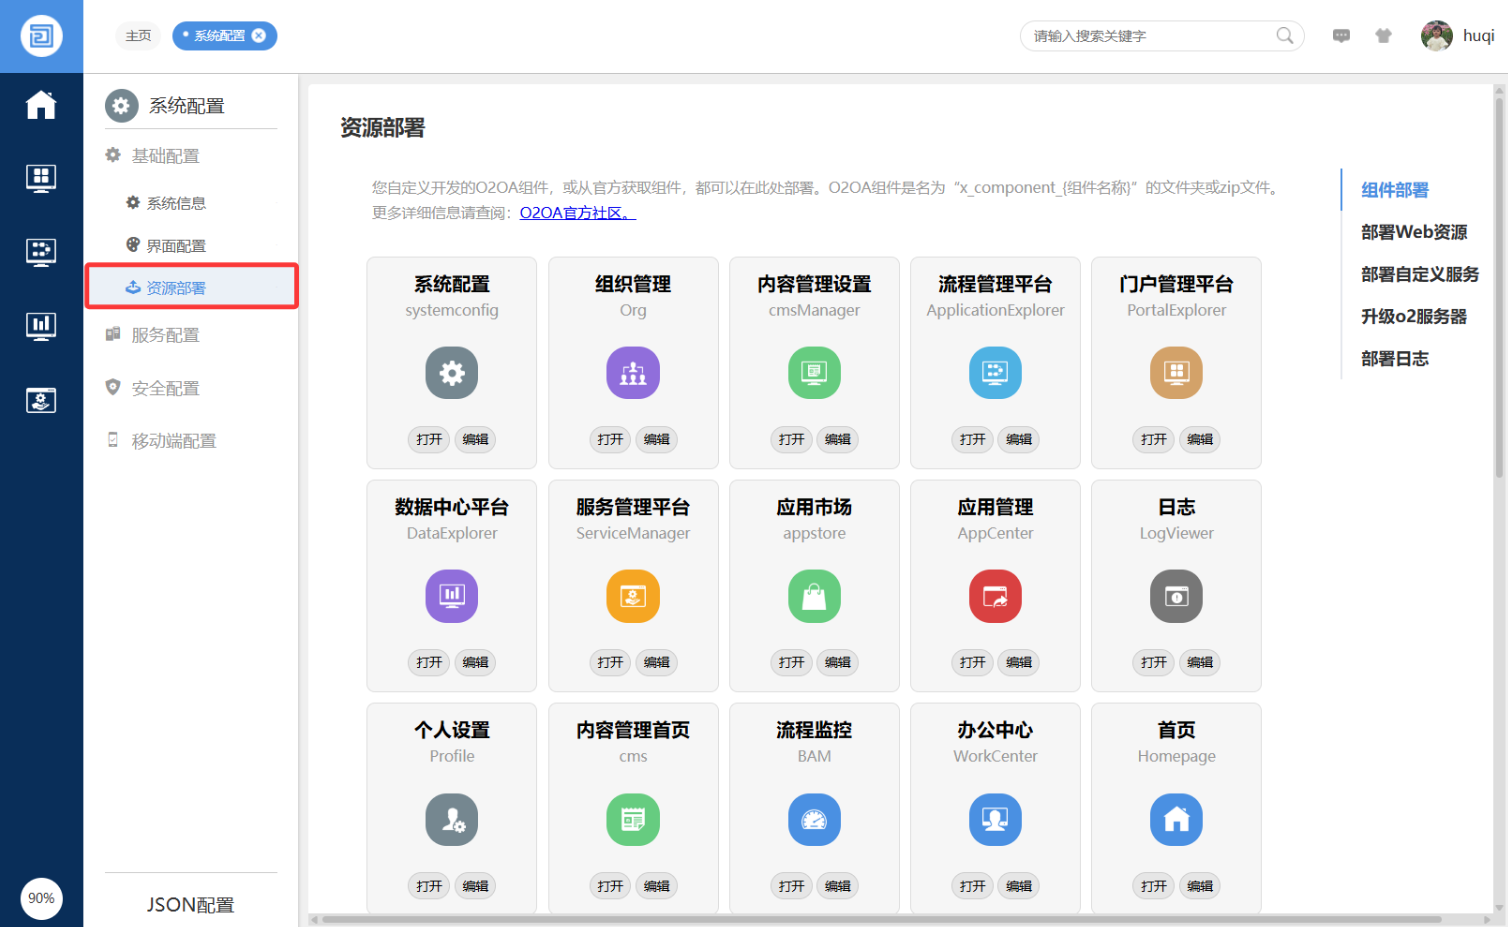
Task: Expand the 安全配置 menu section
Action: click(x=166, y=388)
